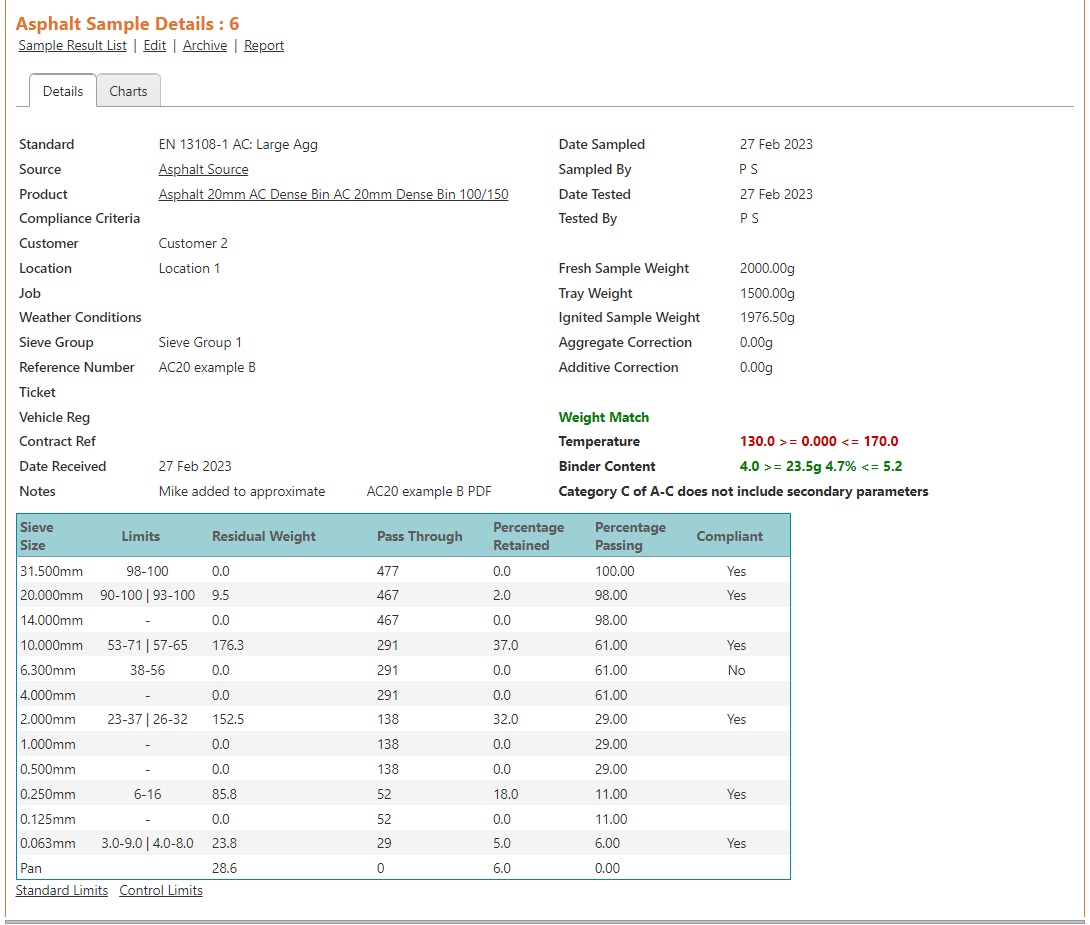Open the Asphalt 20mm AC Dense Bin product link
The width and height of the screenshot is (1090, 925).
point(333,195)
